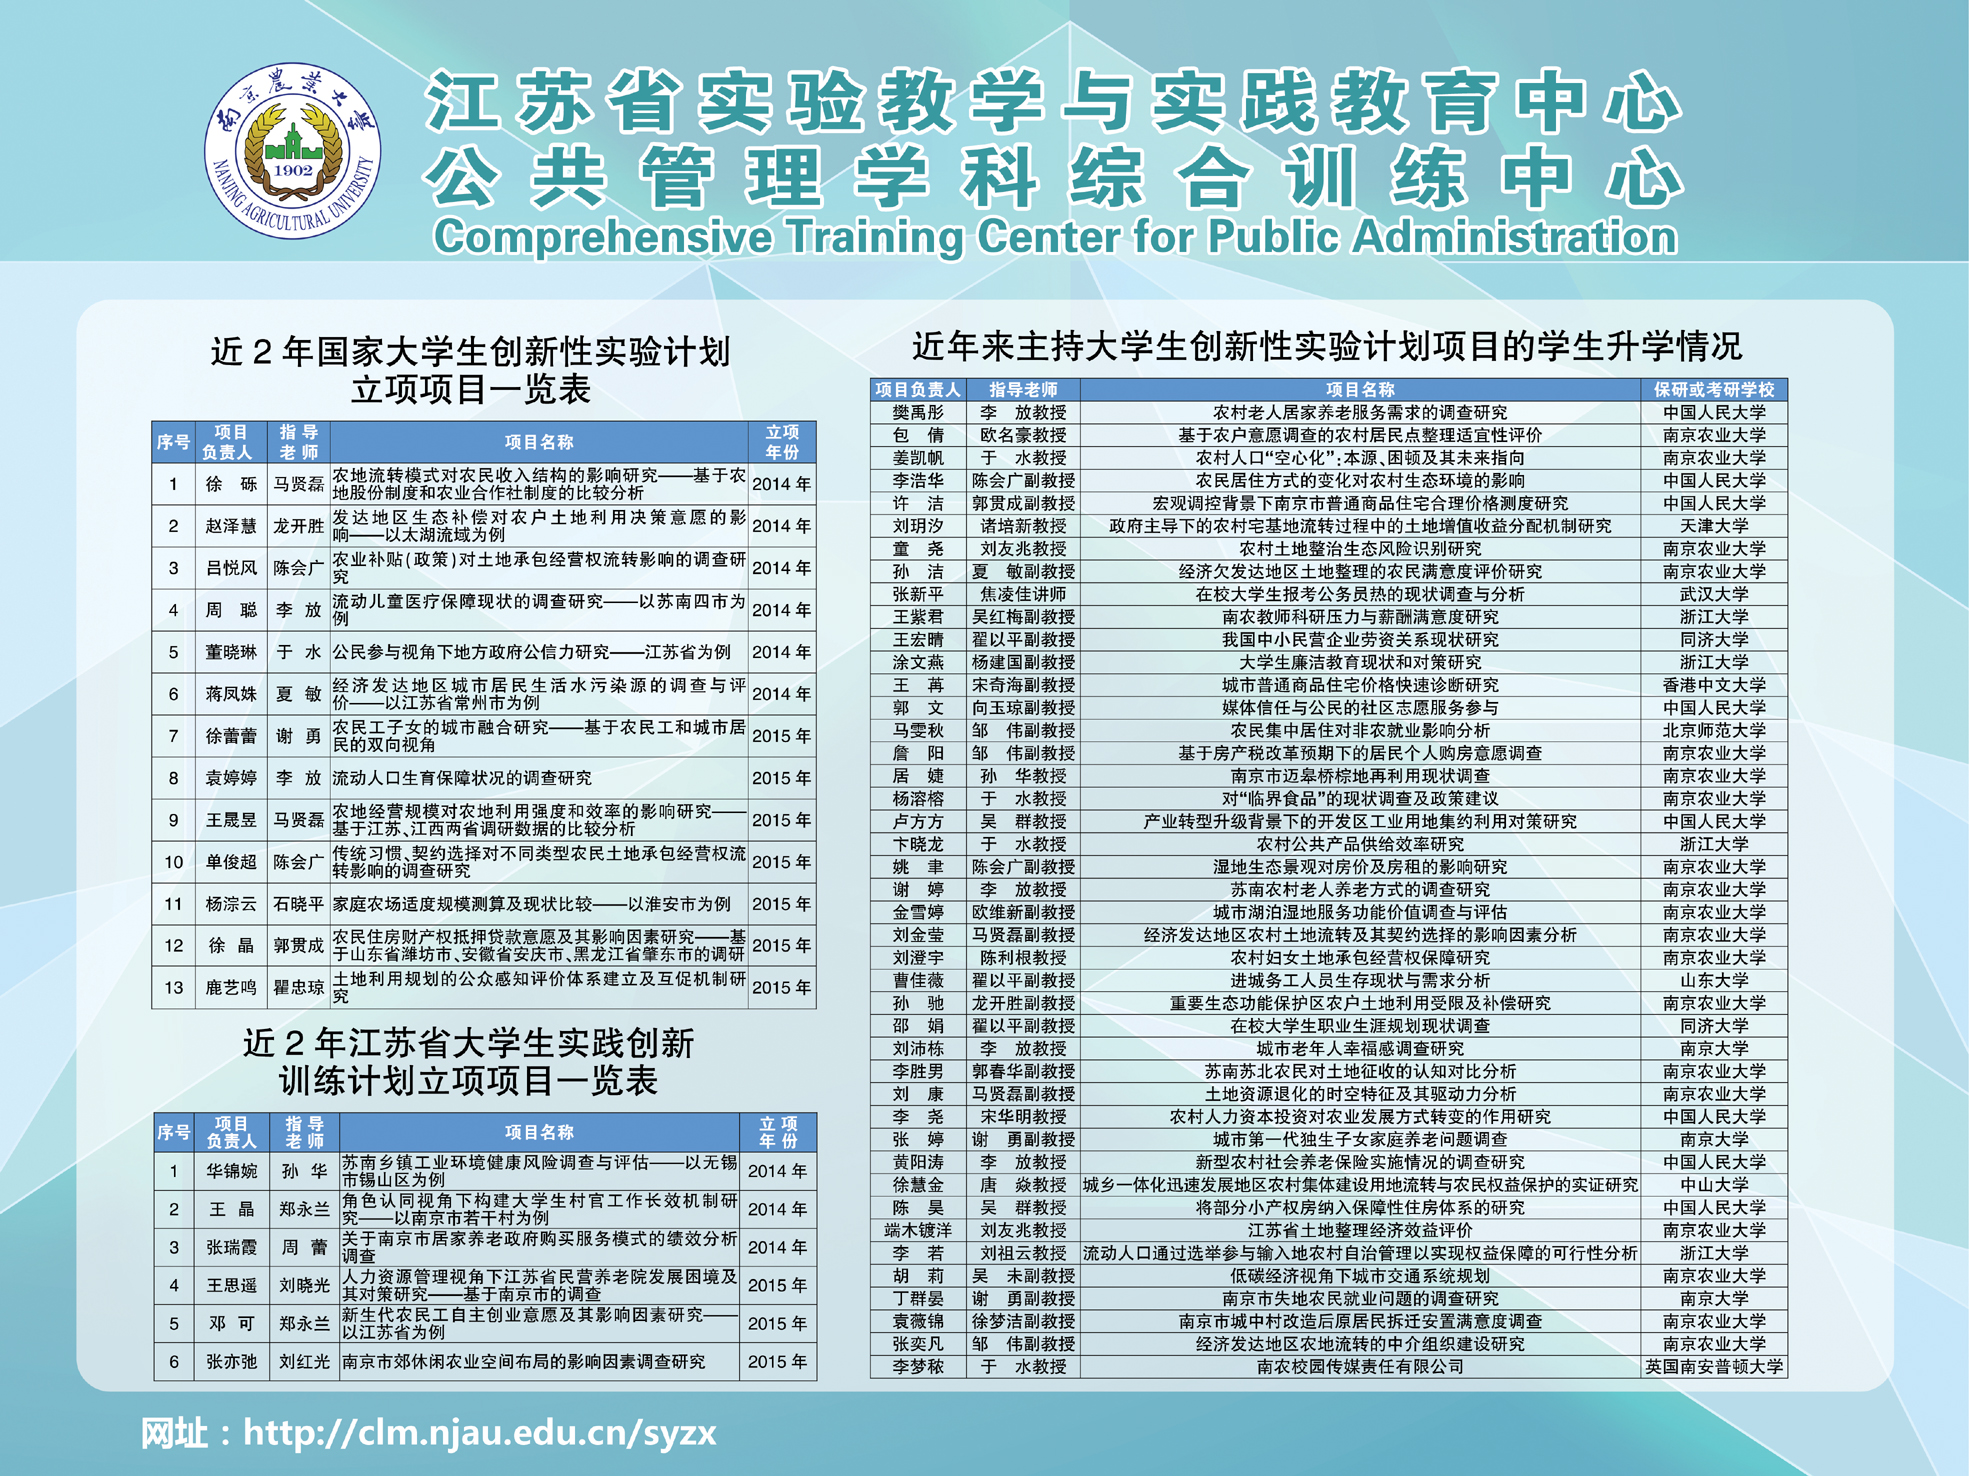Select student name '王宏晴'
The width and height of the screenshot is (1969, 1476).
[918, 640]
